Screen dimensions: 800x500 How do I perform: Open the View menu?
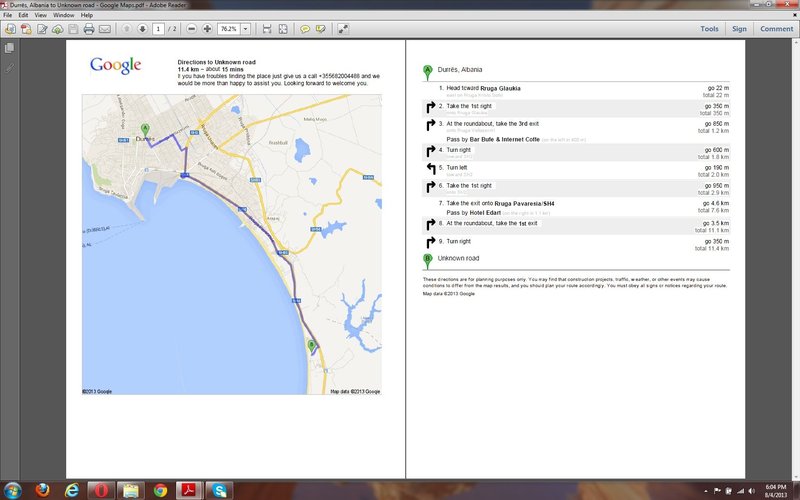[x=41, y=15]
